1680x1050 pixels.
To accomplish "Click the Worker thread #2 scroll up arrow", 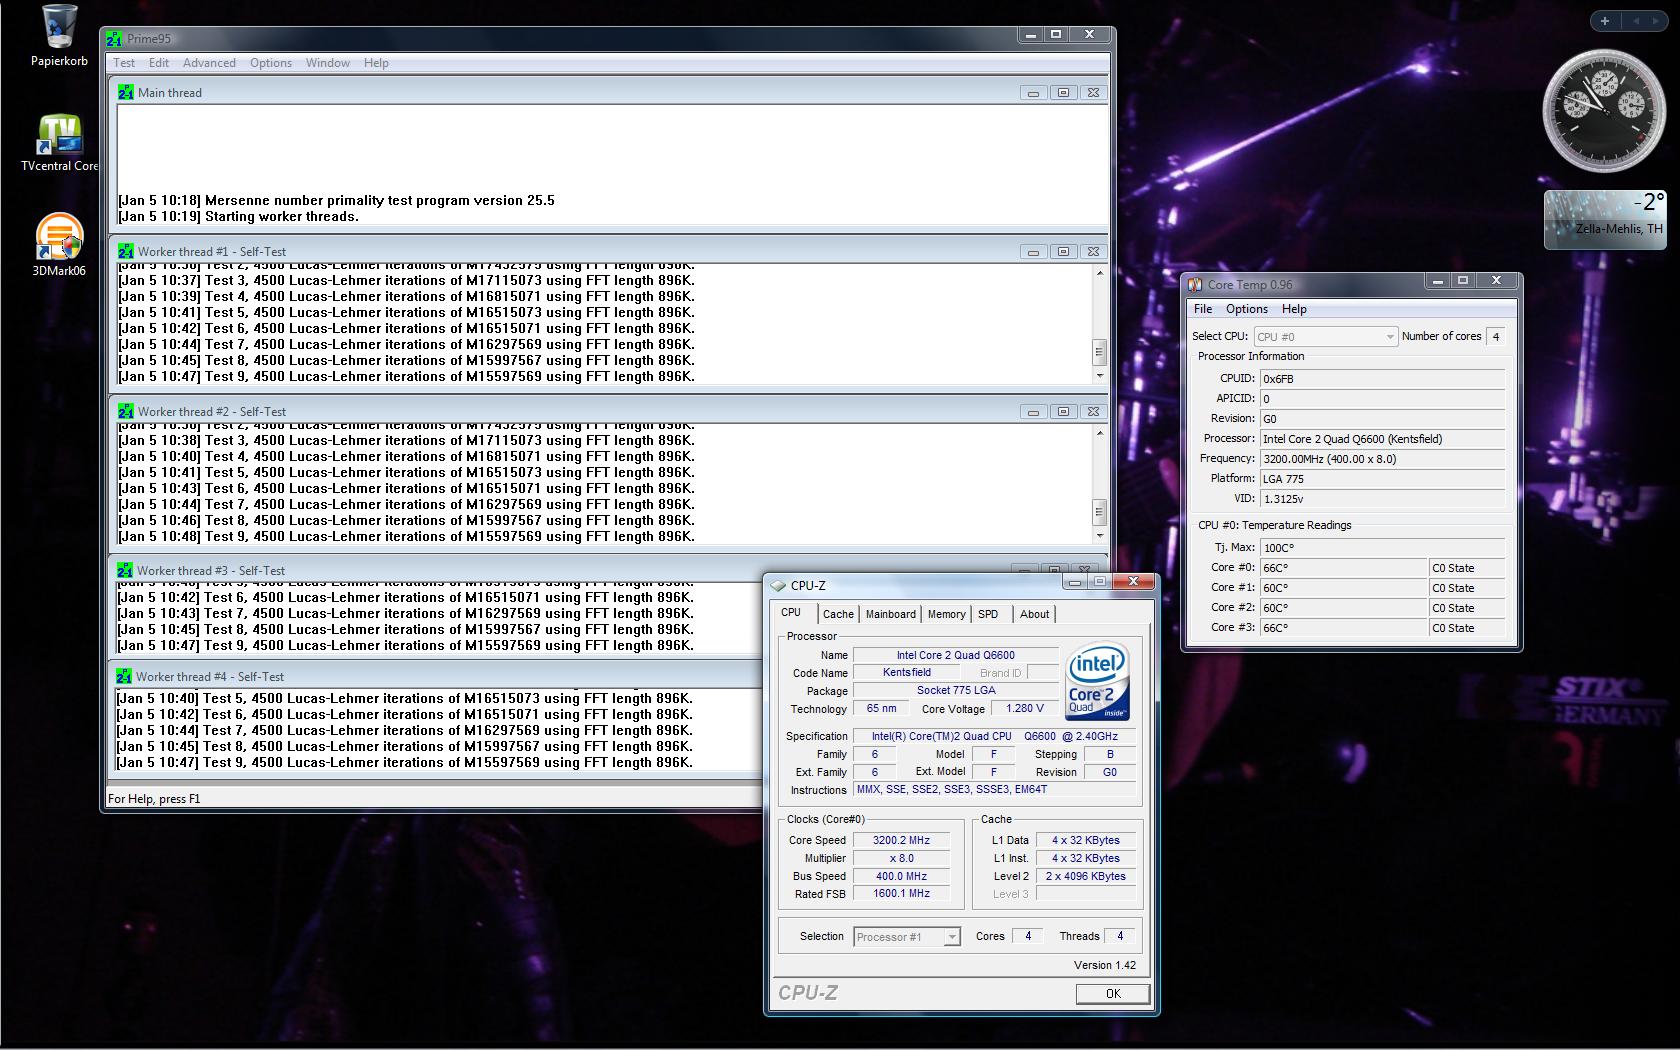I will click(x=1100, y=433).
